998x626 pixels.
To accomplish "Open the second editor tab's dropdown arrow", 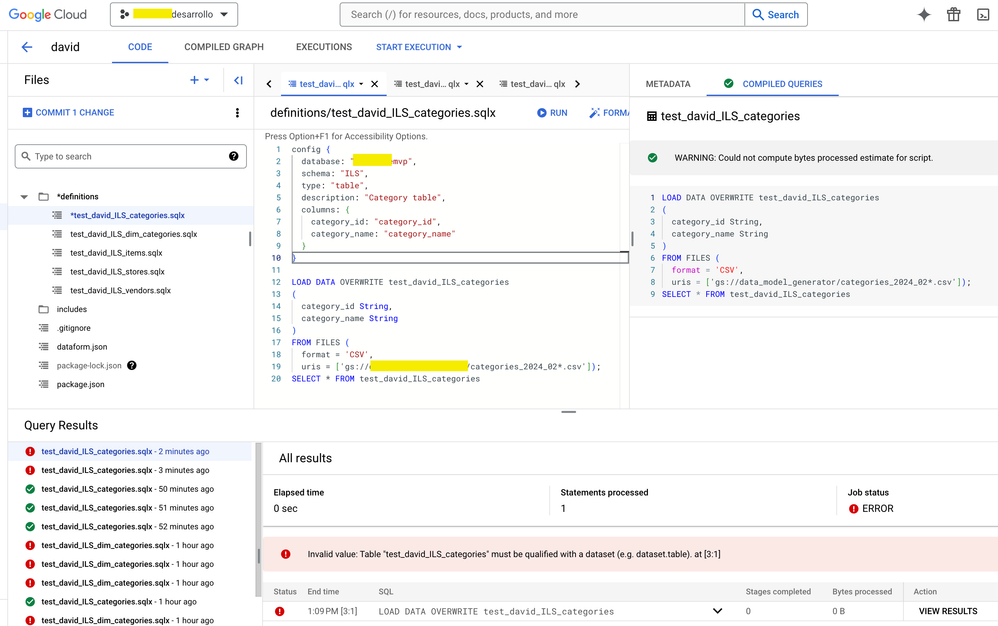I will coord(466,84).
